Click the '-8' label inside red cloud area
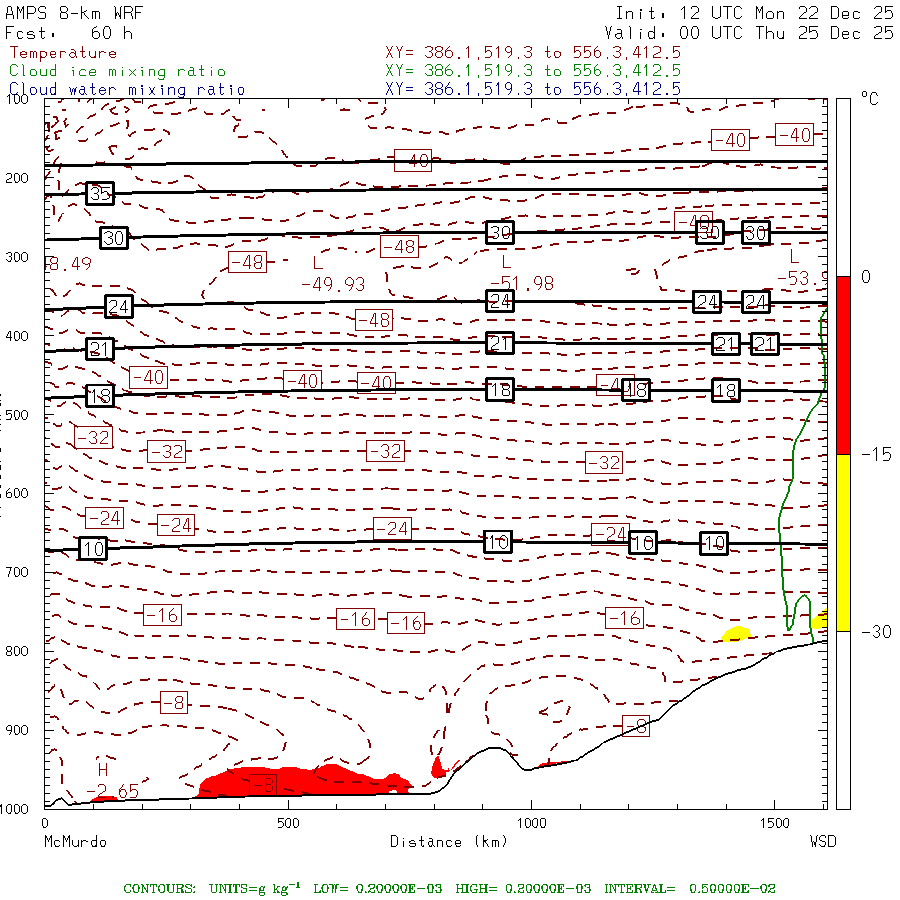Screen dimensions: 900x900 click(263, 785)
